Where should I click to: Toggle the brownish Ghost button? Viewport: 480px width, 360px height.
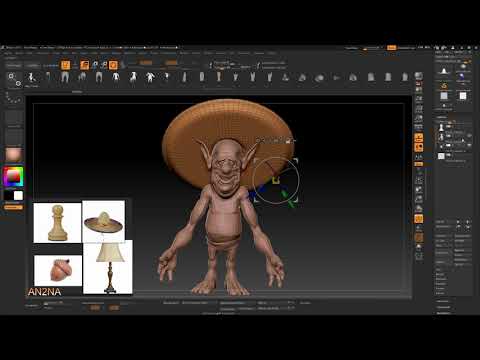point(419,238)
